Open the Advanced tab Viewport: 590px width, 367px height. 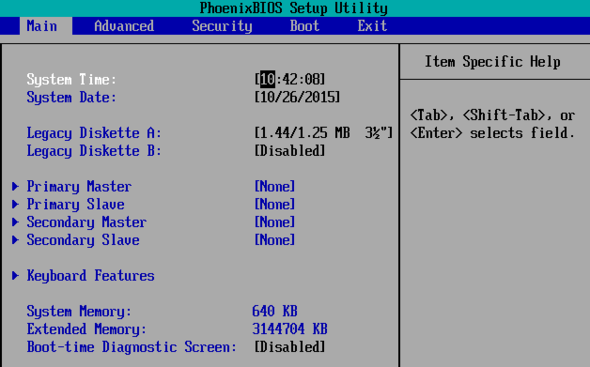pyautogui.click(x=124, y=26)
